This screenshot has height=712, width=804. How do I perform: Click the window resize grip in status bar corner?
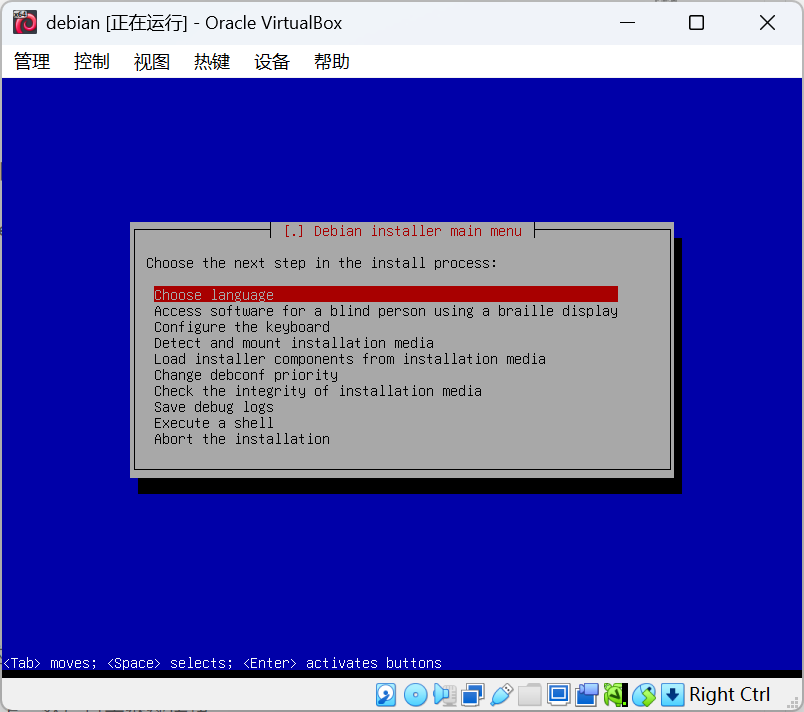[793, 702]
